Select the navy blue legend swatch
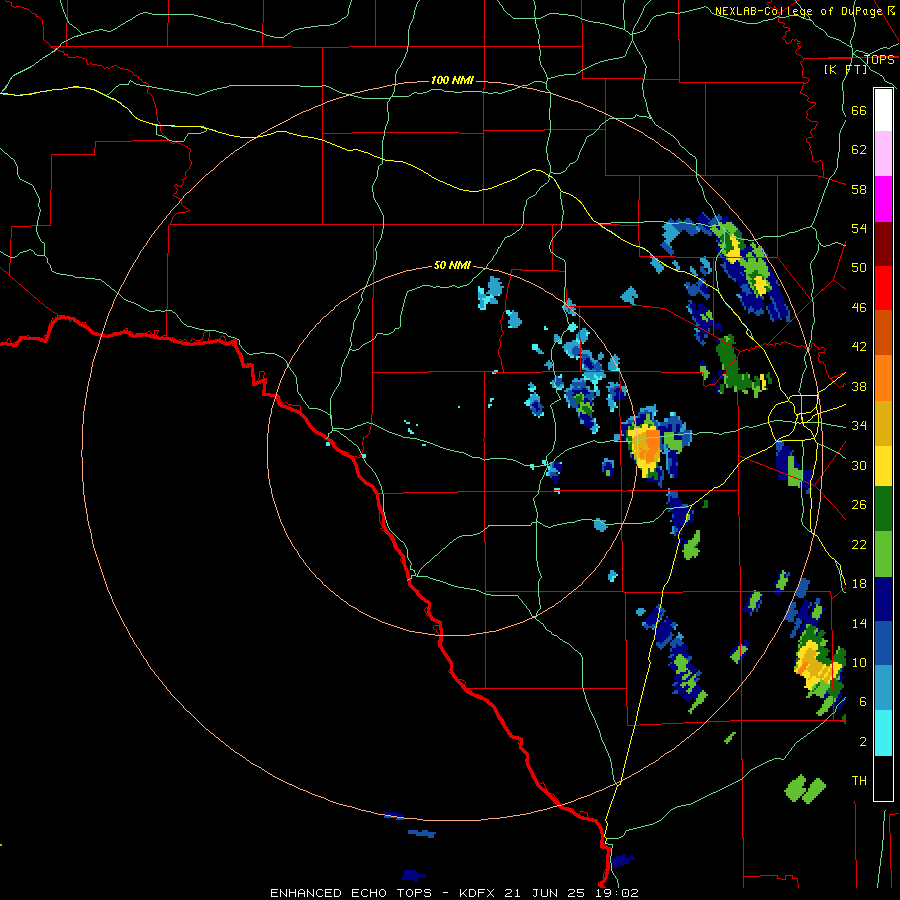The width and height of the screenshot is (900, 900). tap(883, 599)
